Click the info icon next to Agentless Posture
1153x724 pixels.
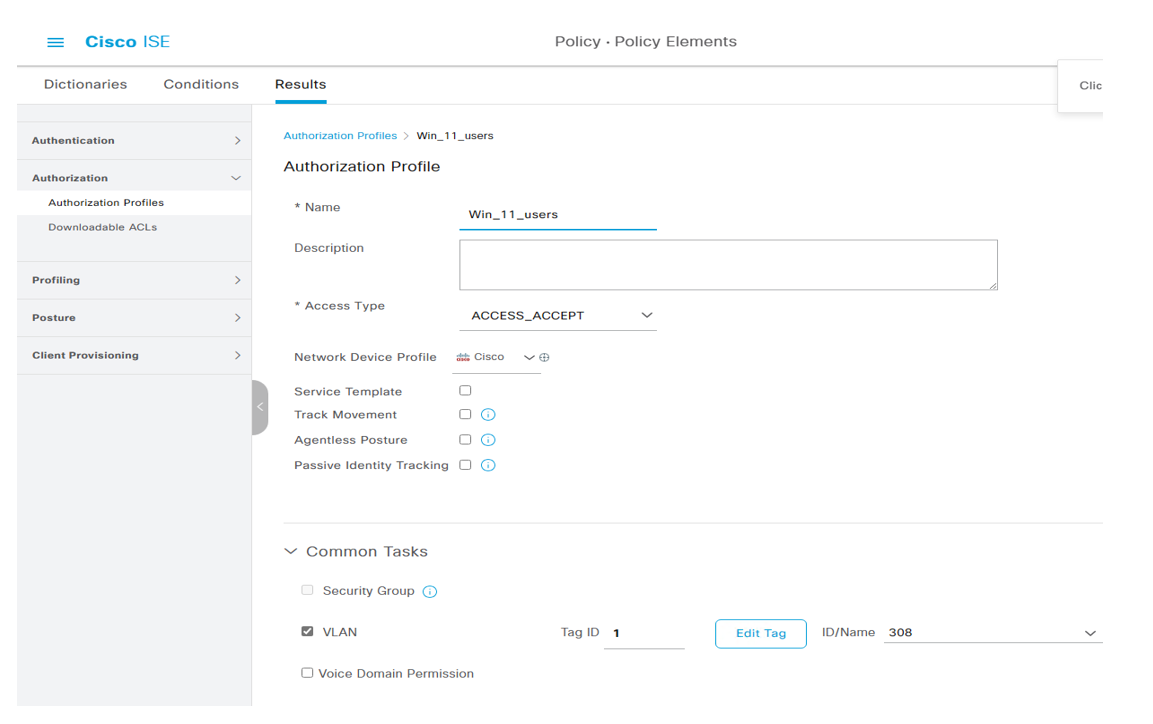pos(487,439)
